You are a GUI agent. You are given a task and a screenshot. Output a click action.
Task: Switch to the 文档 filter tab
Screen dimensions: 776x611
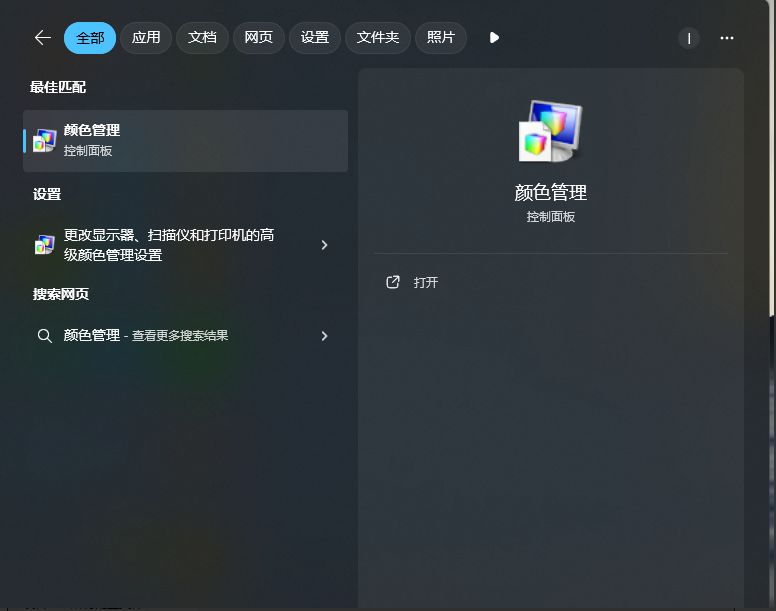coord(202,38)
